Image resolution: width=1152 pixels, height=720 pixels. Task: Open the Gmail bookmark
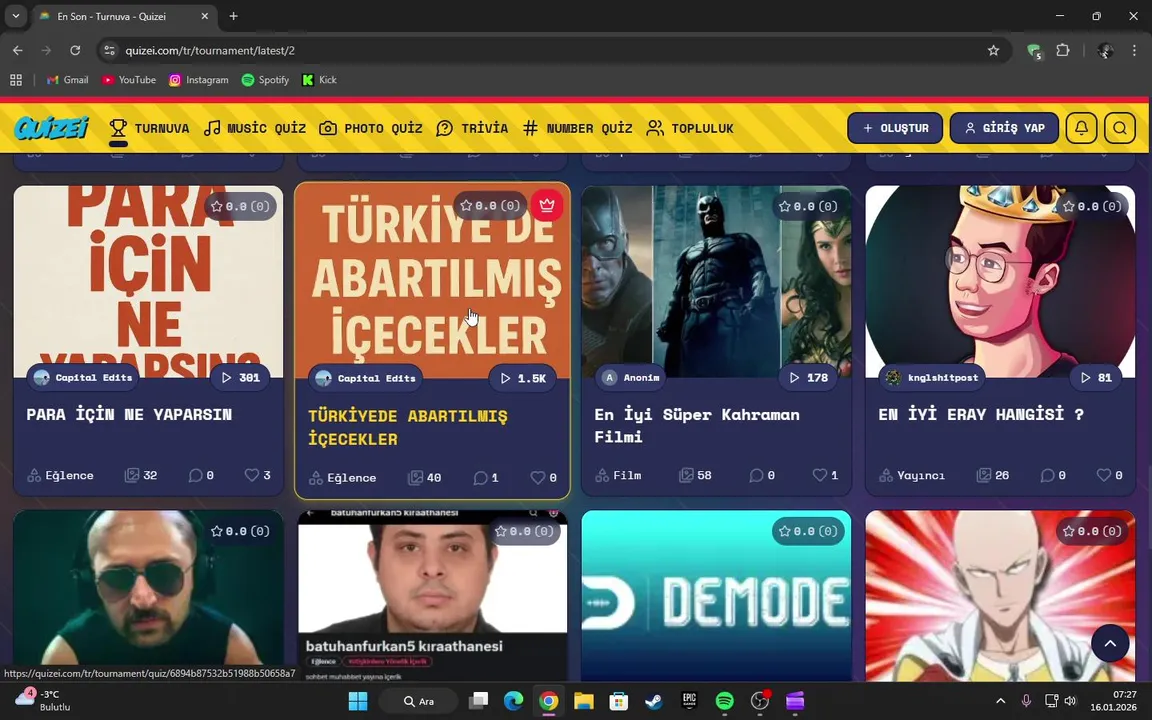pos(67,80)
